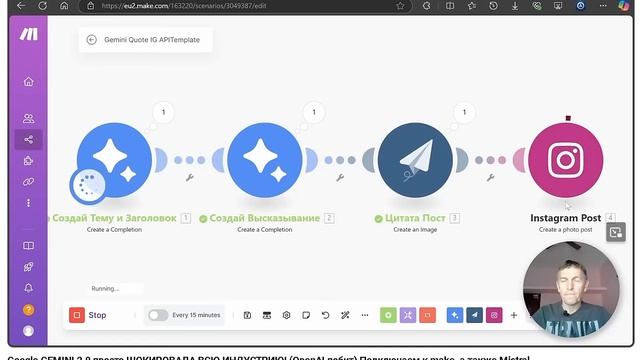Viewport: 640px width, 360px height.
Task: Click the Создай Высказывание label
Action: (264, 218)
